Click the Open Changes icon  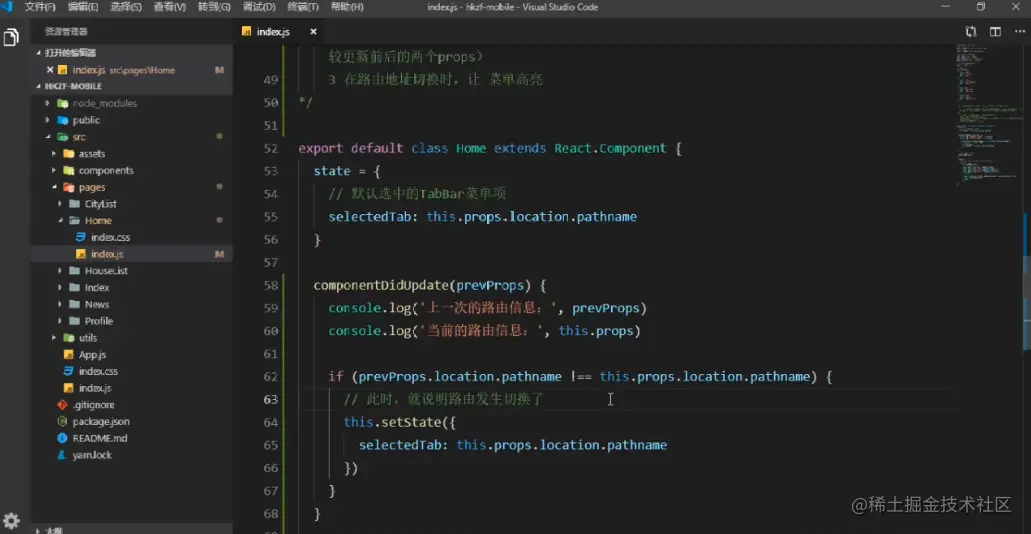point(971,32)
